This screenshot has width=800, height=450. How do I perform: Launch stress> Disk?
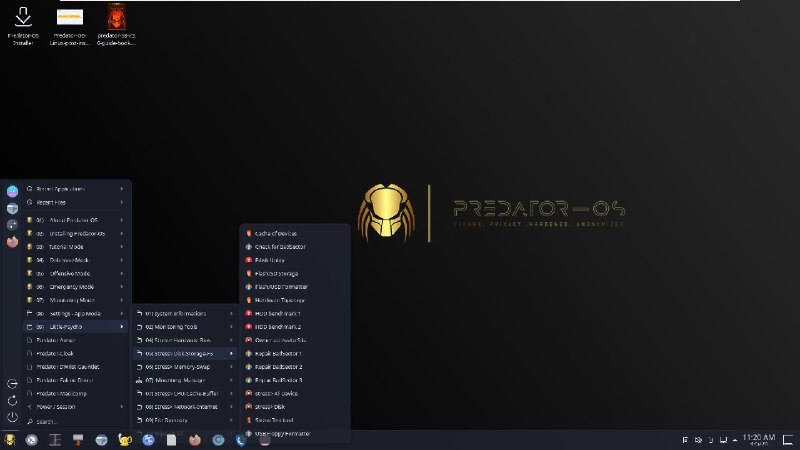[x=295, y=407]
